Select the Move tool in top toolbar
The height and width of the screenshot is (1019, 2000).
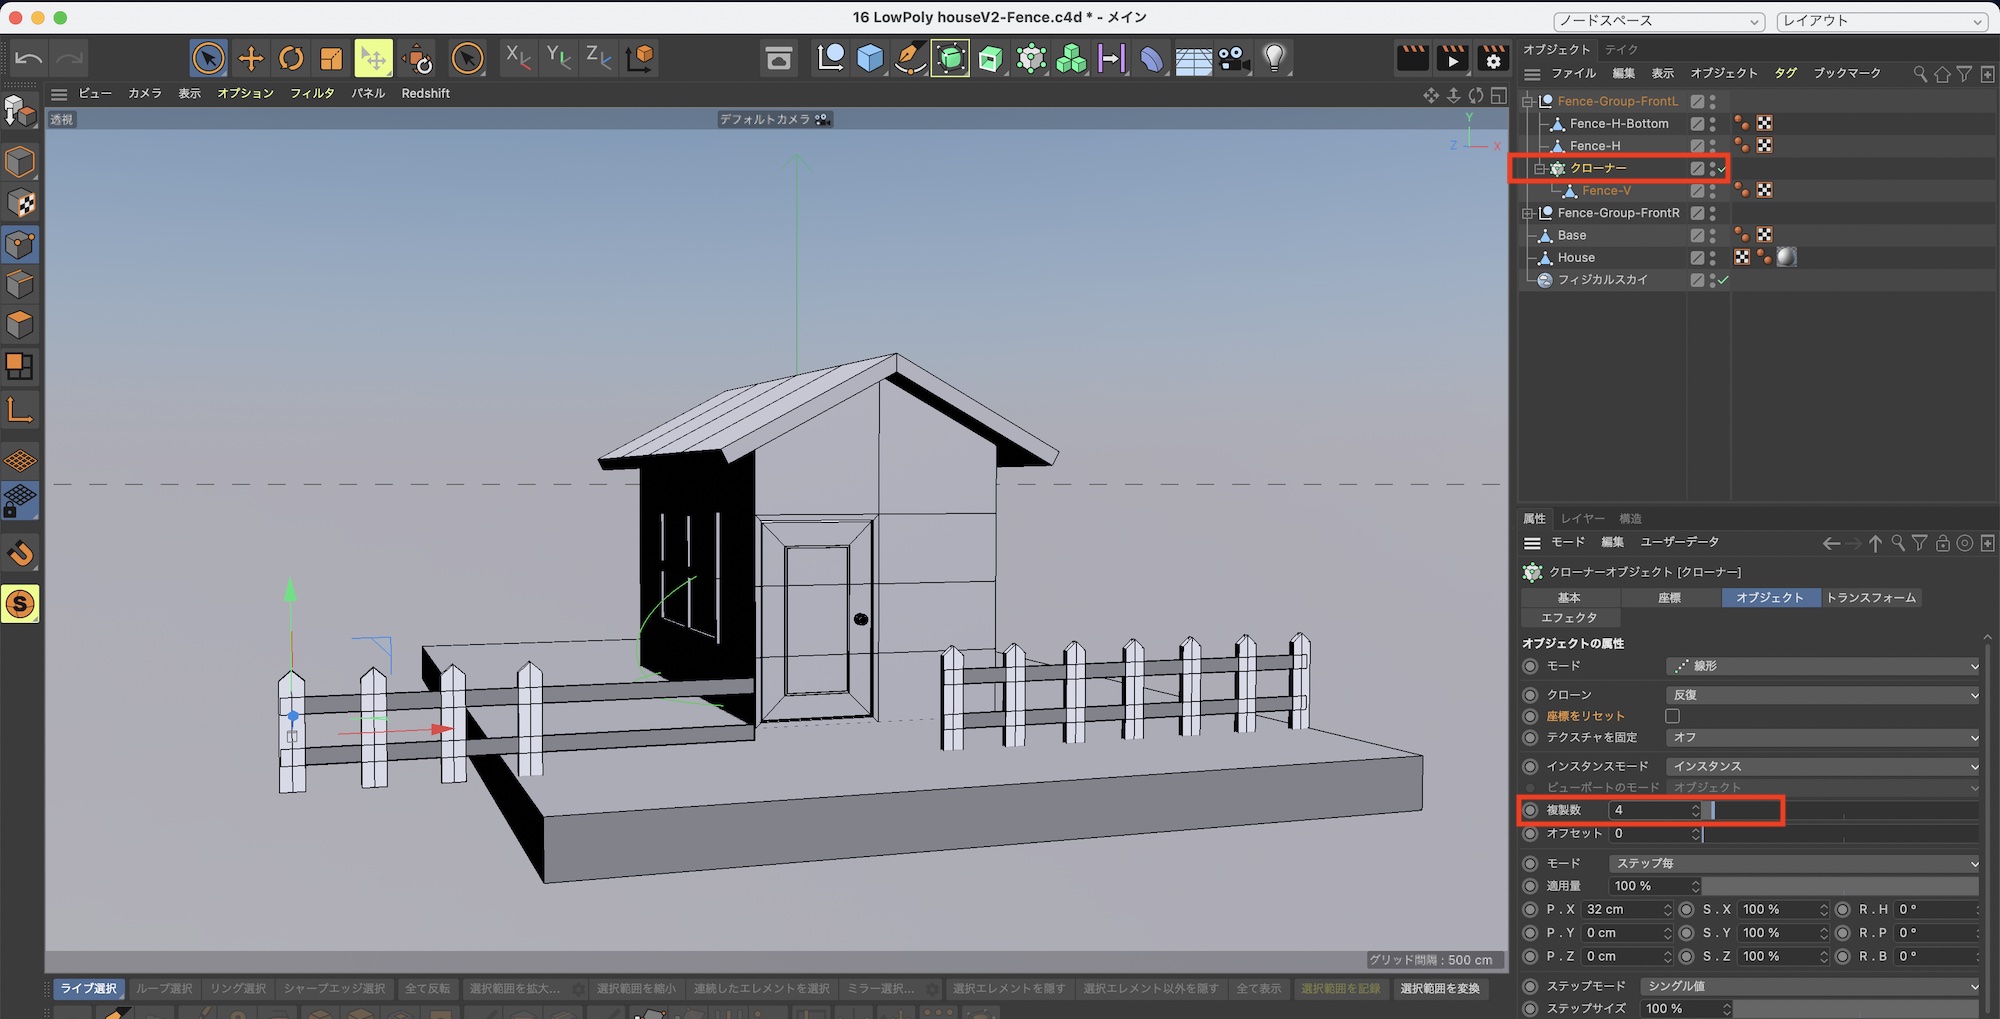[251, 59]
